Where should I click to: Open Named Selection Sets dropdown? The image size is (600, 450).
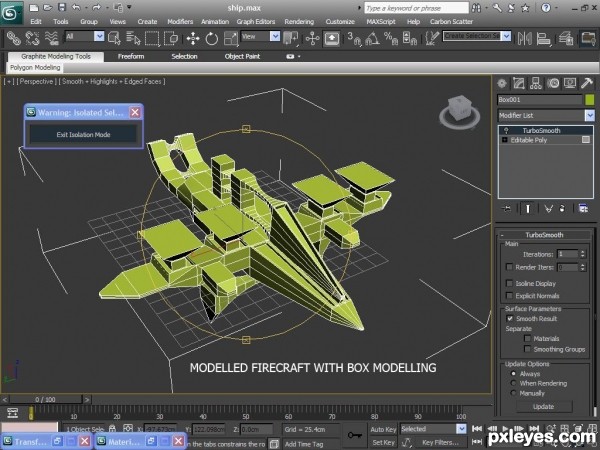pyautogui.click(x=507, y=36)
